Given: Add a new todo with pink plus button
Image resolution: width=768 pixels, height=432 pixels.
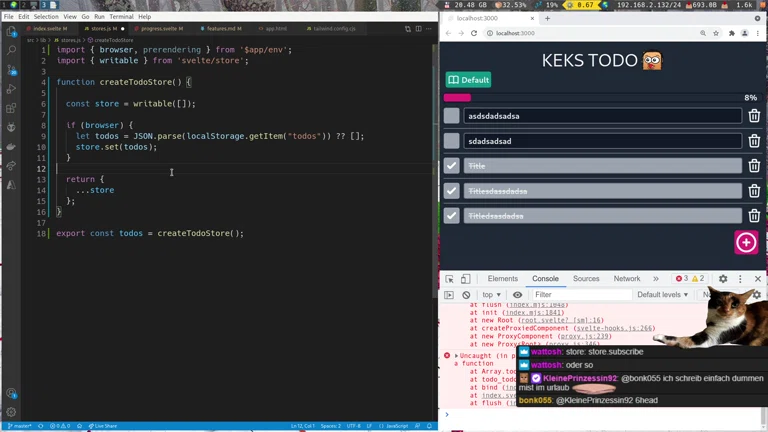Looking at the screenshot, I should [x=746, y=242].
